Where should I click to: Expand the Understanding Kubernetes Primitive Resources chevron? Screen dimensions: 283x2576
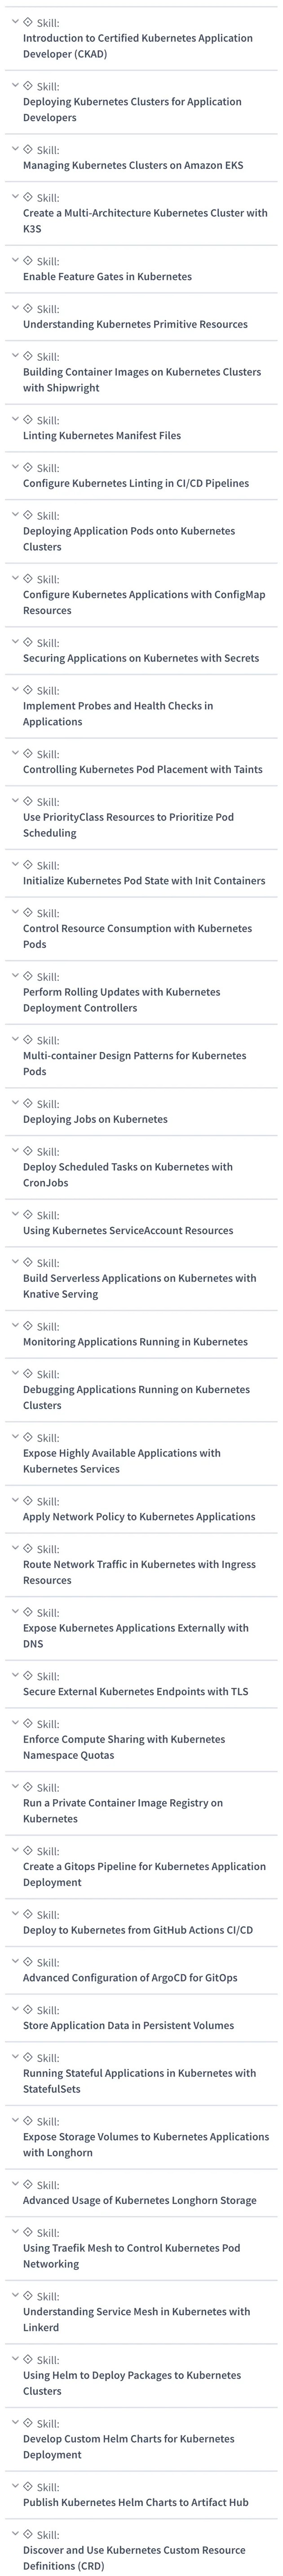click(x=15, y=308)
